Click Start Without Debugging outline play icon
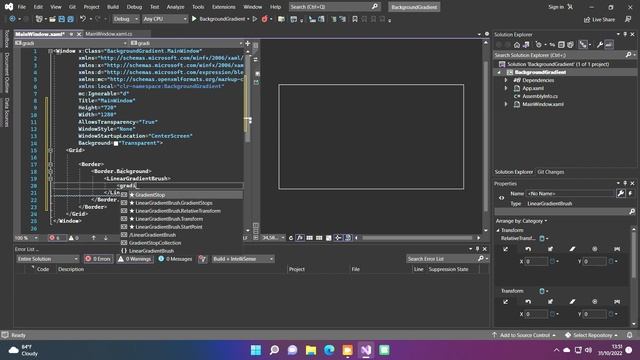The width and height of the screenshot is (640, 360). click(255, 19)
